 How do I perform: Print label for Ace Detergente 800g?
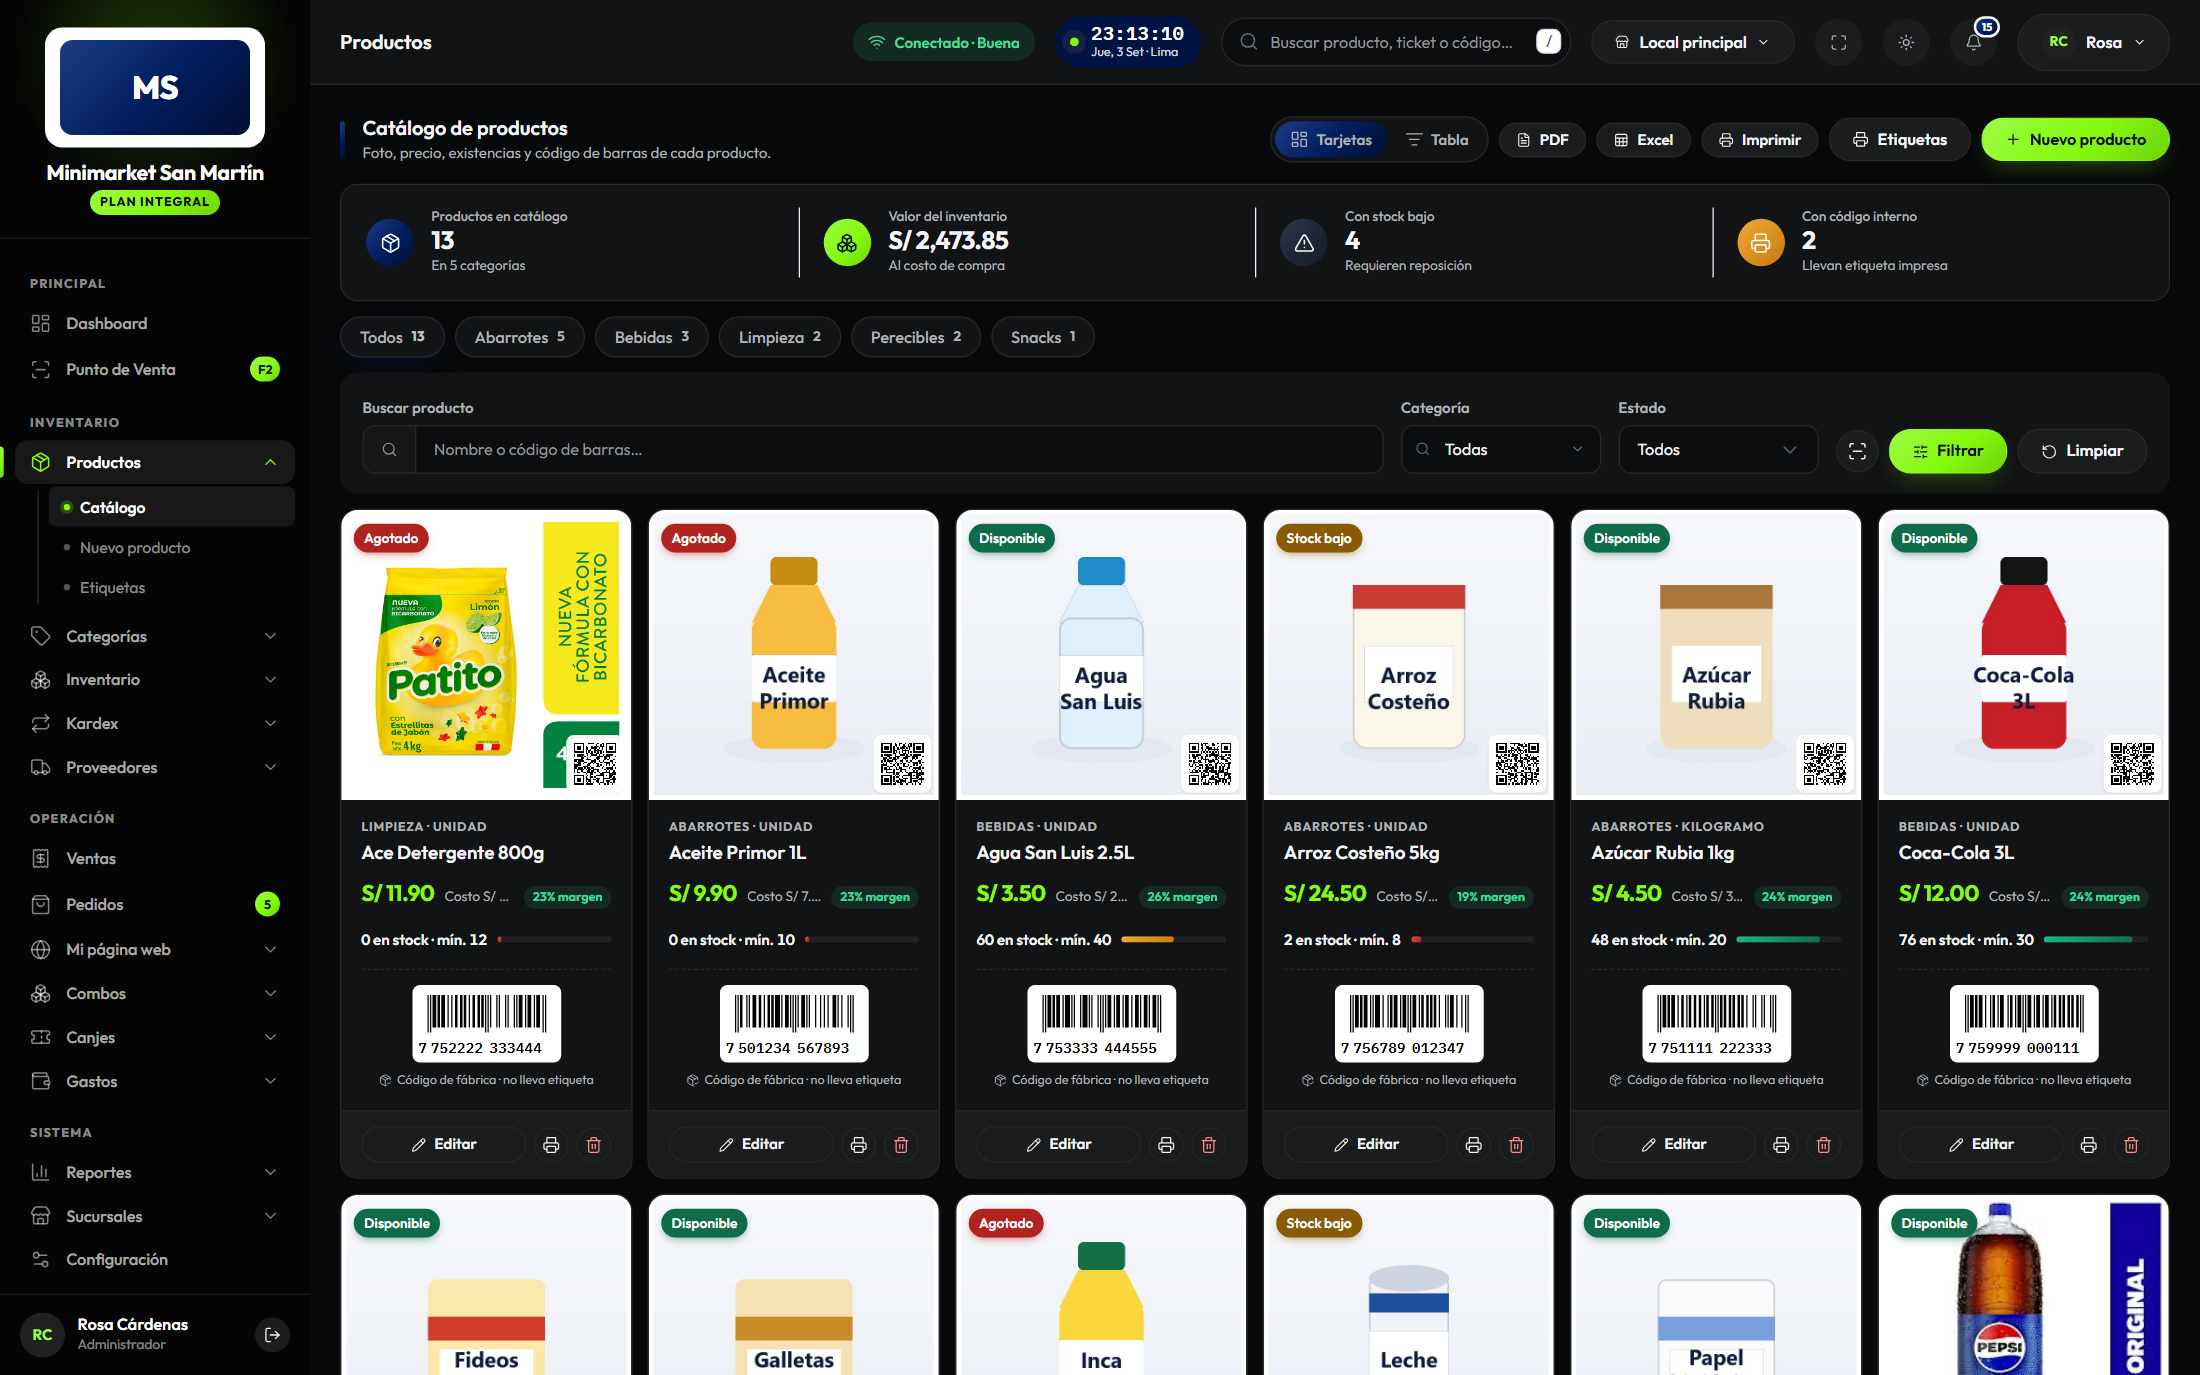pyautogui.click(x=551, y=1145)
